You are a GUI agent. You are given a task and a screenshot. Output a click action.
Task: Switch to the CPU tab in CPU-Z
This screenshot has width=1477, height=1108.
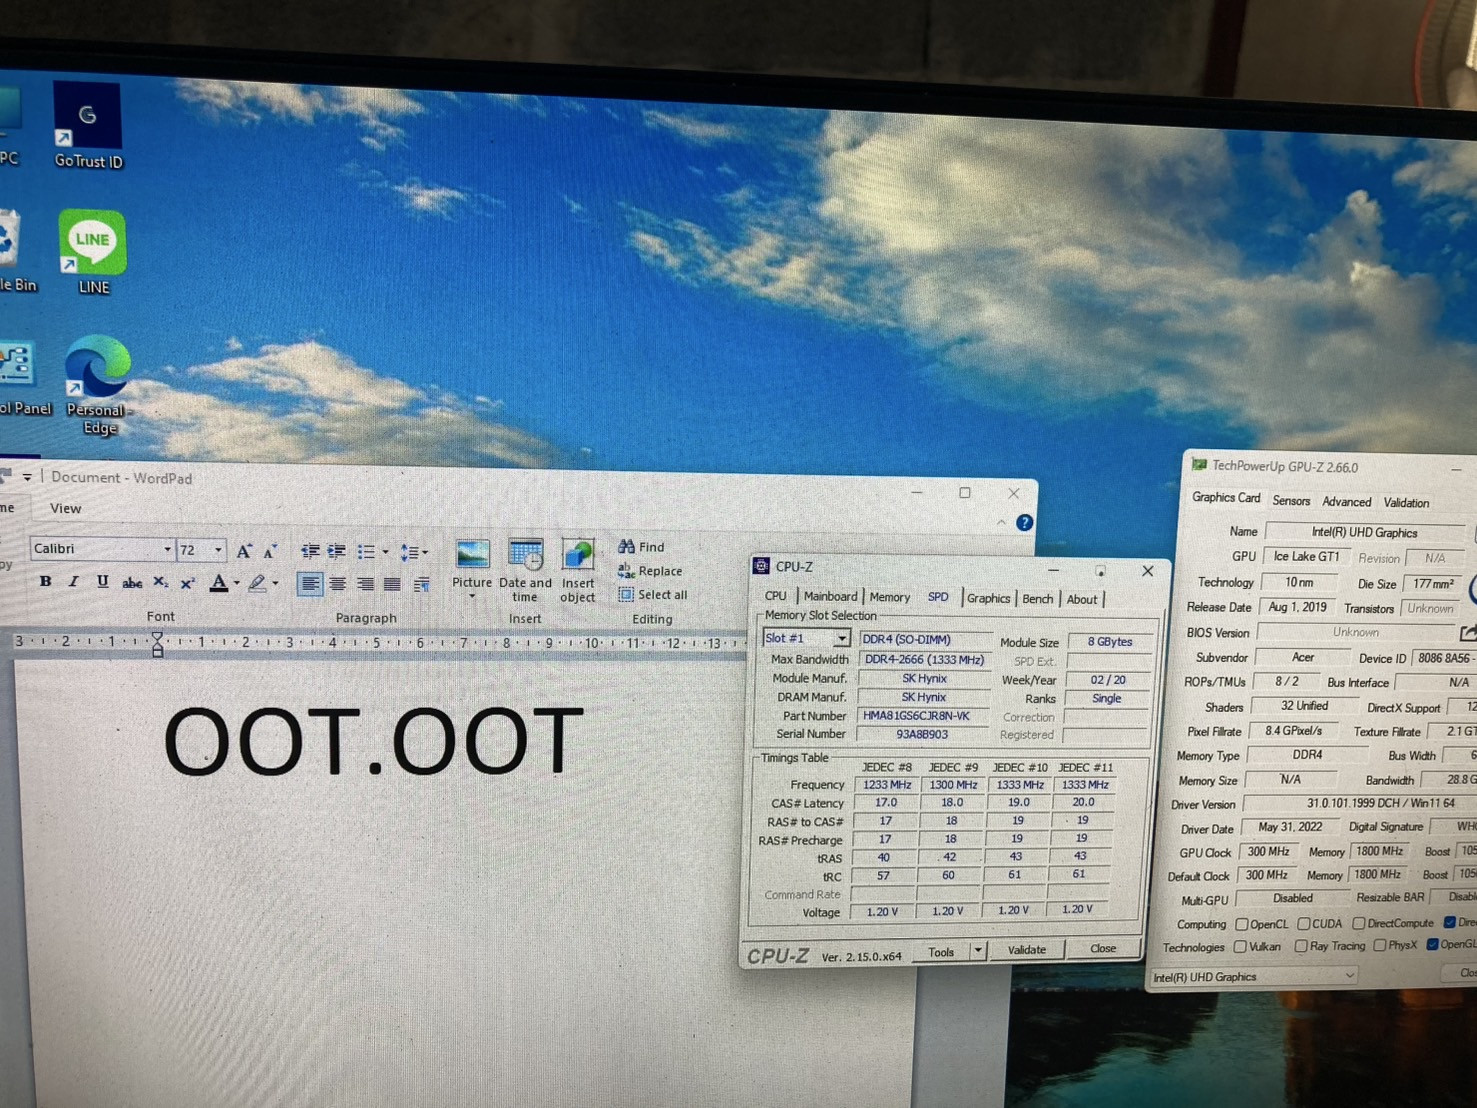pyautogui.click(x=775, y=596)
